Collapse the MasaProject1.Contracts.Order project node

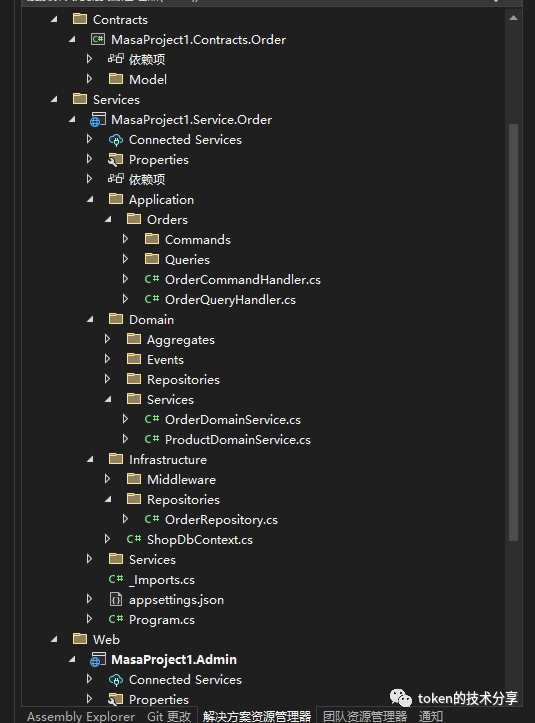72,40
